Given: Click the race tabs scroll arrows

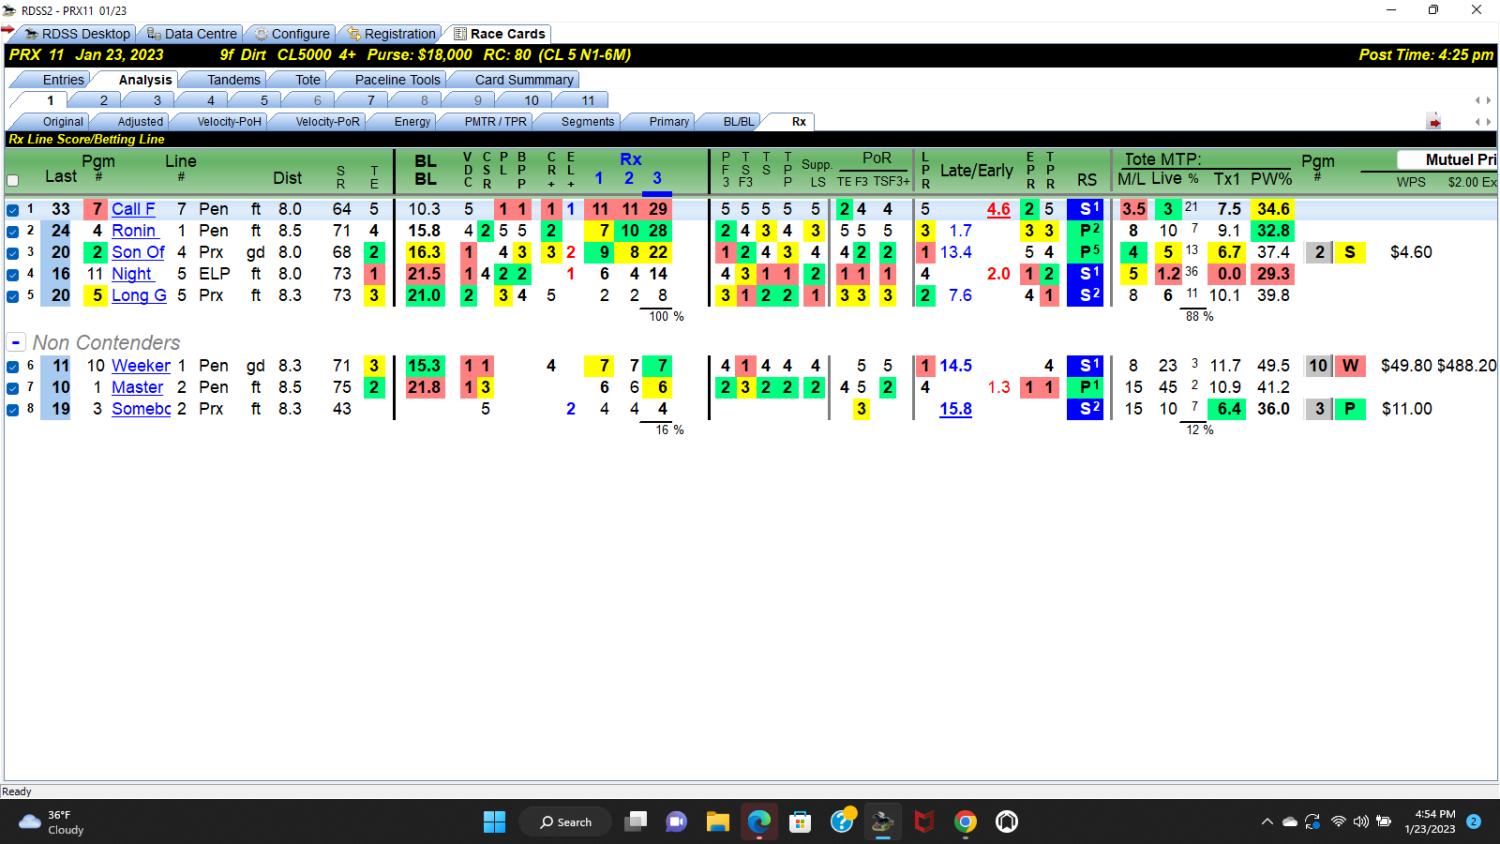Looking at the screenshot, I should click(x=1482, y=100).
